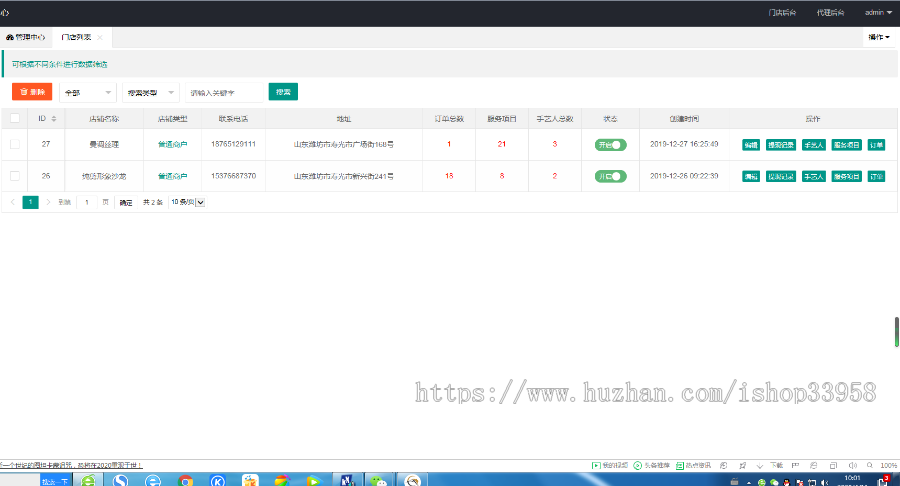Click the 创建时间 column header

click(x=684, y=119)
